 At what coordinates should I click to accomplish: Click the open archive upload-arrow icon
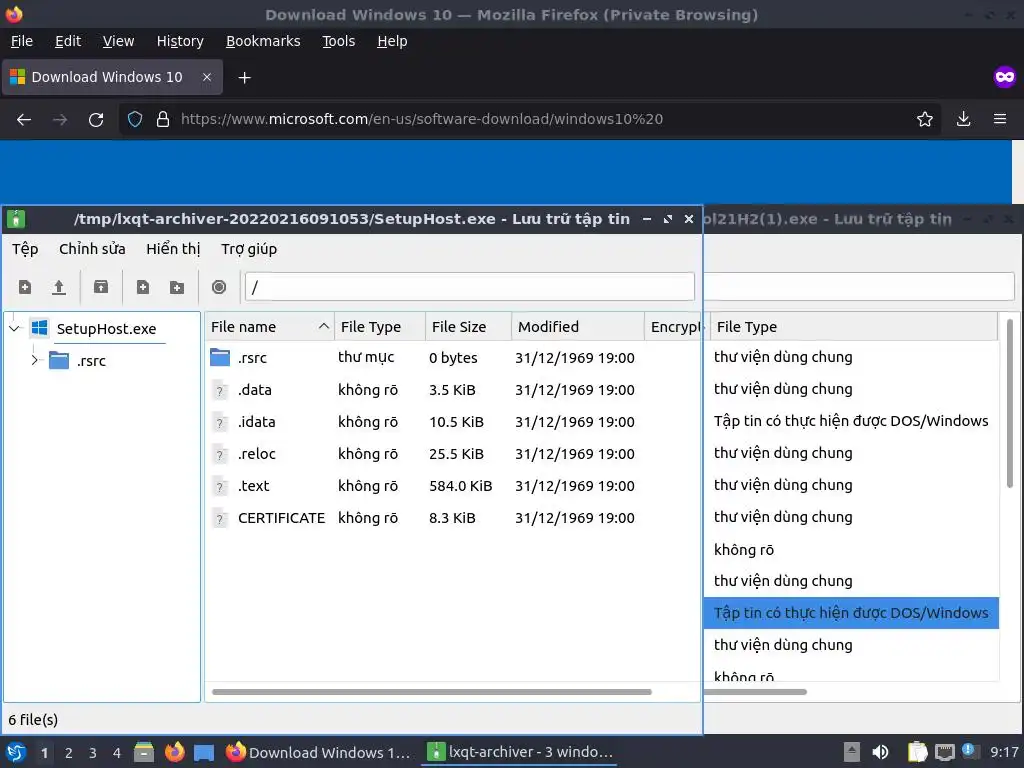pos(59,287)
